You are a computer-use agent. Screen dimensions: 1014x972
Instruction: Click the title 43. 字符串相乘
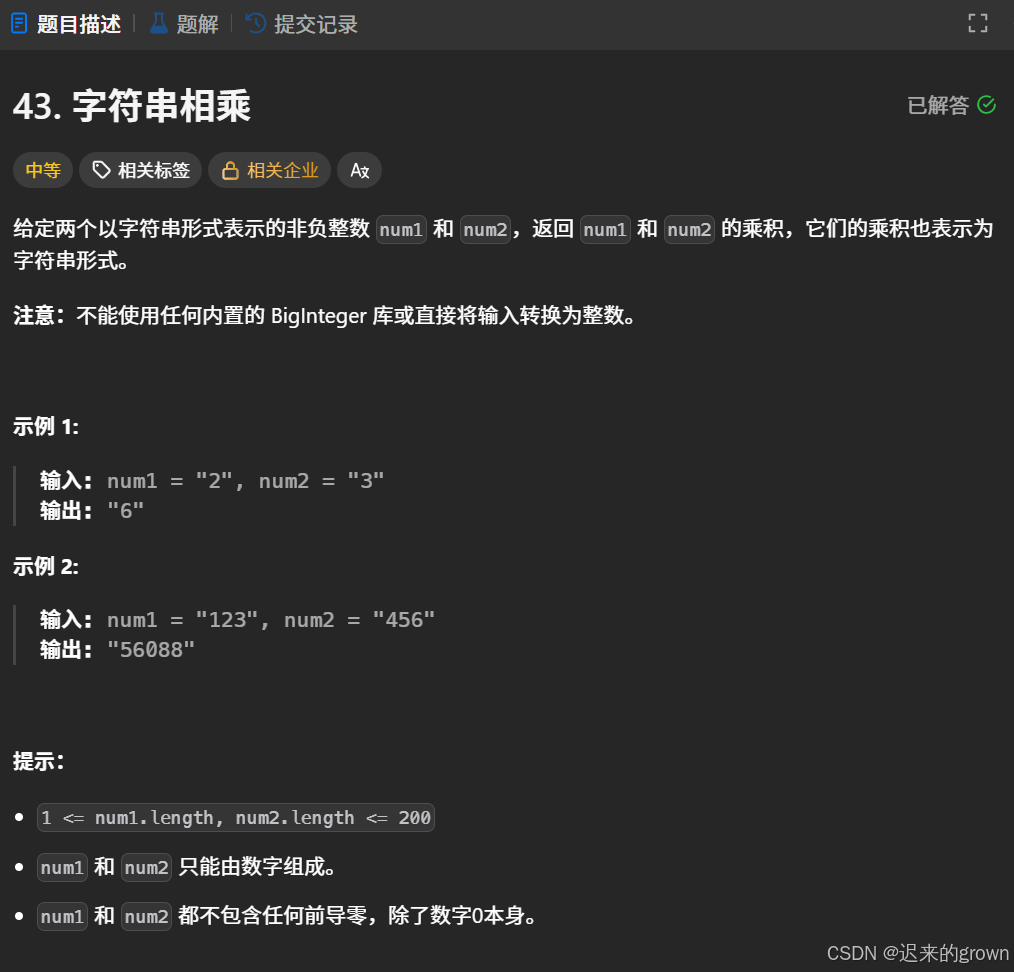coord(132,106)
